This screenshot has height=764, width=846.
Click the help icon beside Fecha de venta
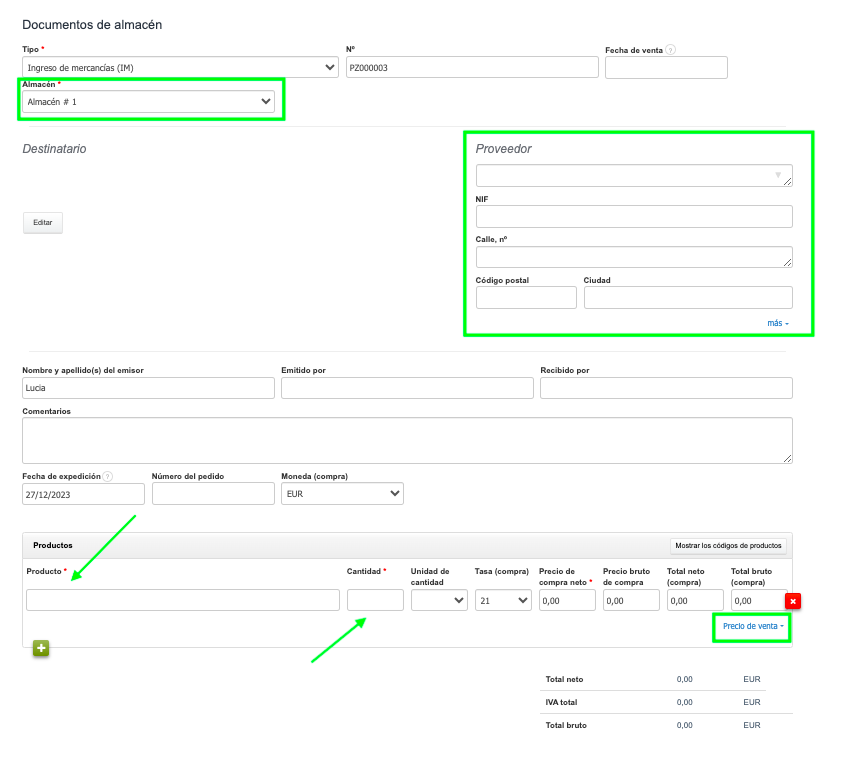pos(670,50)
